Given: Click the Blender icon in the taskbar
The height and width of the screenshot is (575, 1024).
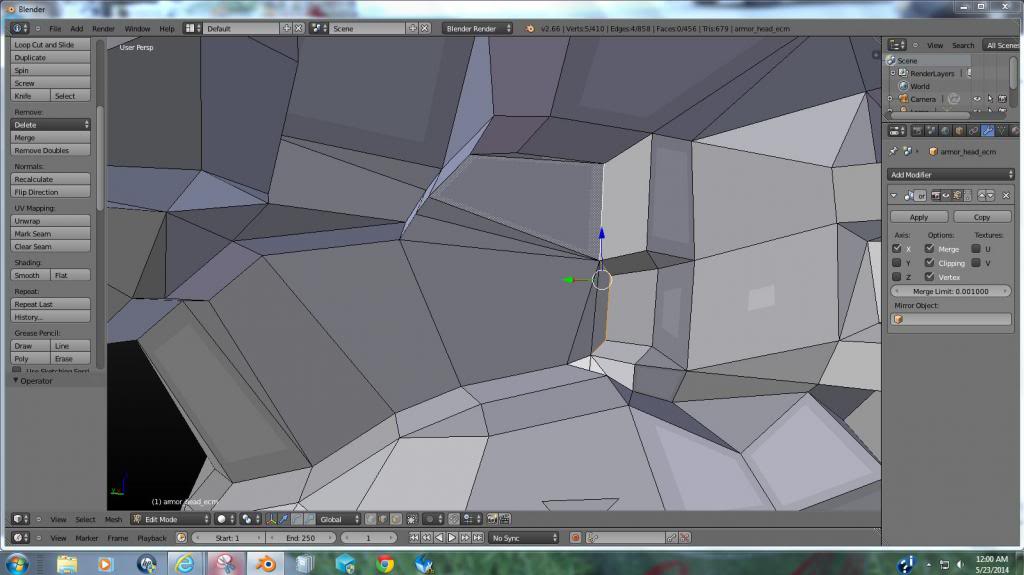Looking at the screenshot, I should [x=265, y=563].
